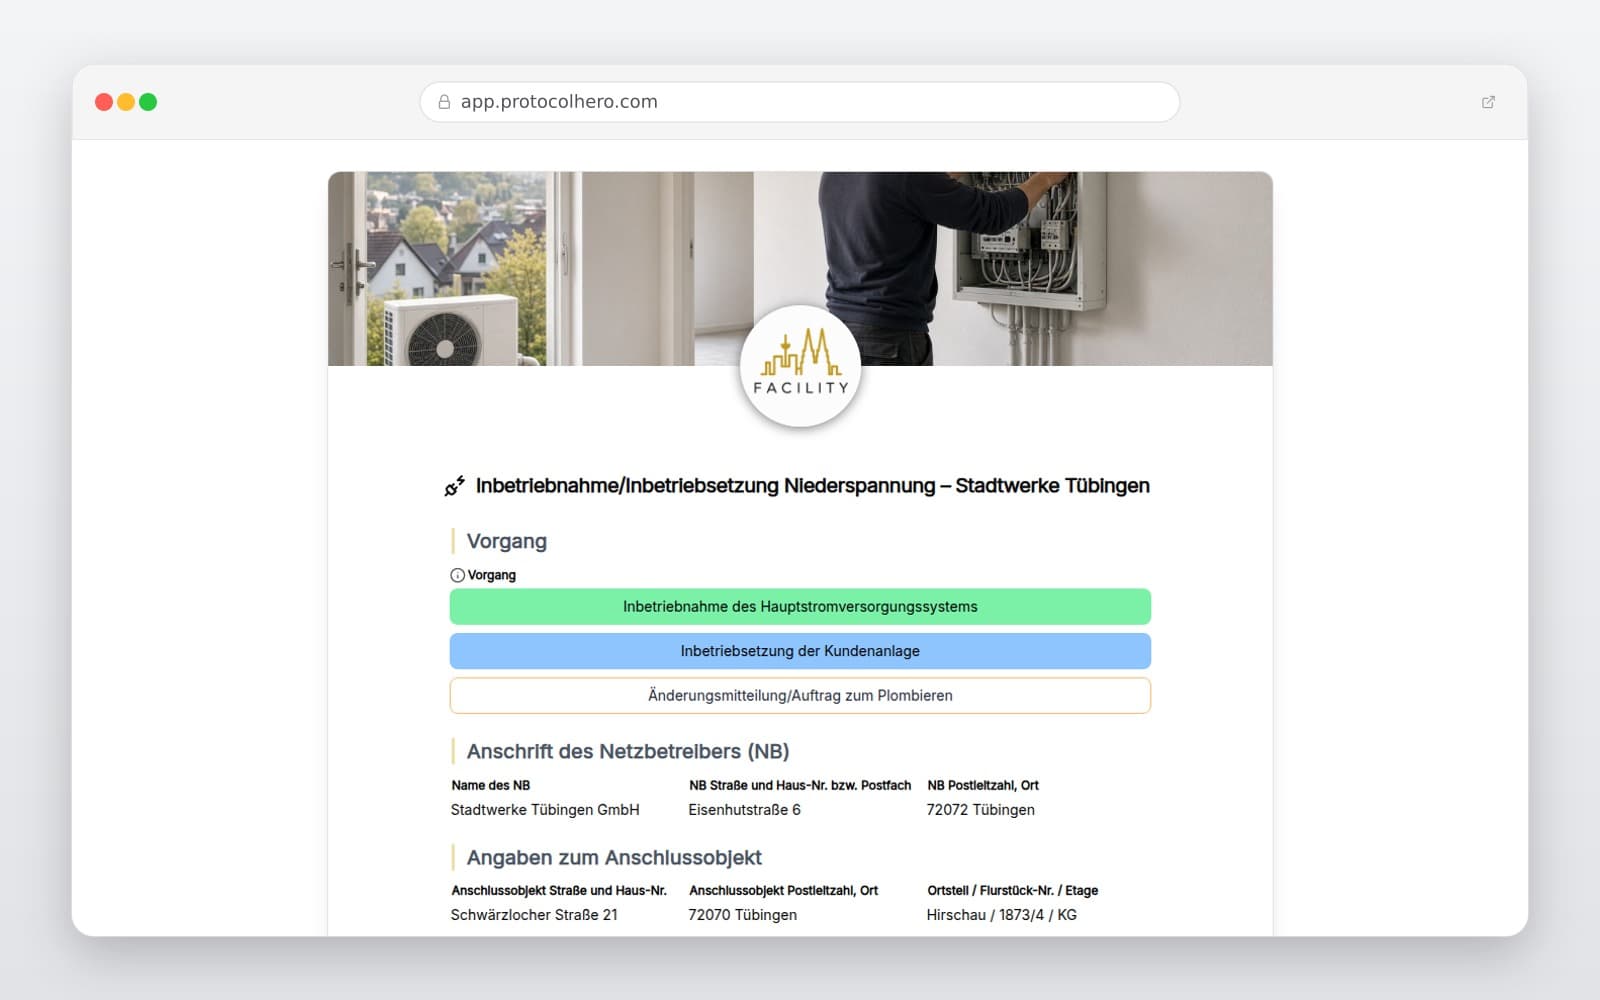Select Inbetriebsetzung der Kundenanlage option
Viewport: 1600px width, 1000px height.
800,651
